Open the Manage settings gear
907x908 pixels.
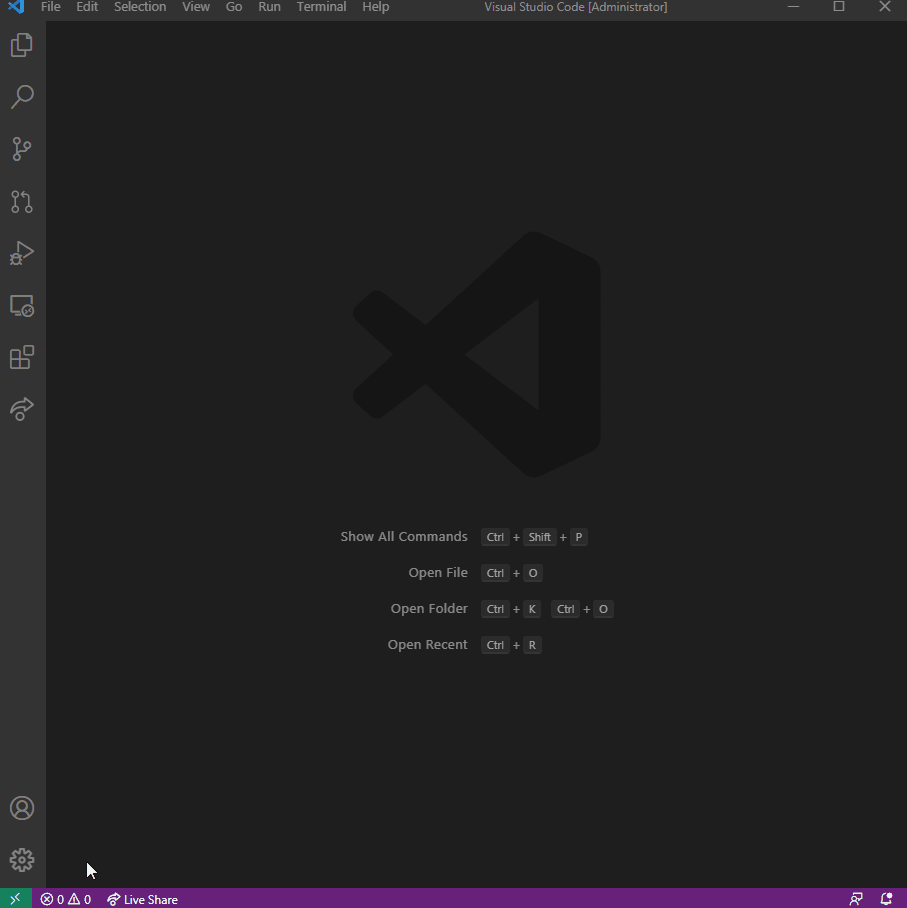22,859
